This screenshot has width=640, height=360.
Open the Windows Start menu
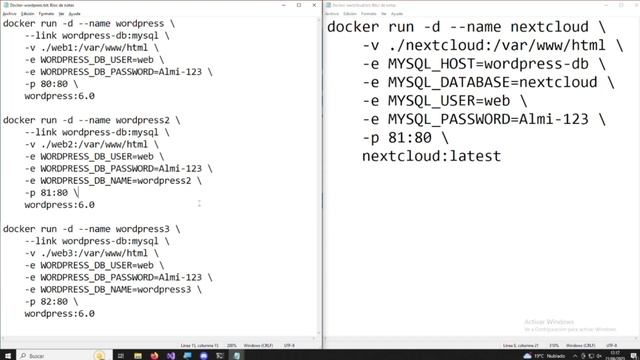(7, 356)
